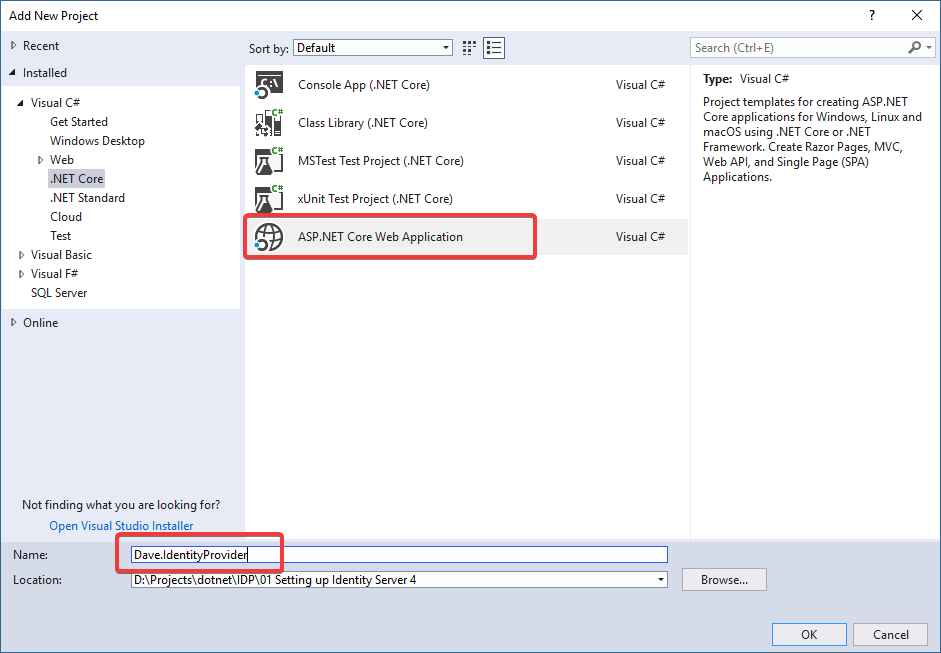Click the OK button
Screen dimensions: 941x653
pyautogui.click(x=809, y=634)
